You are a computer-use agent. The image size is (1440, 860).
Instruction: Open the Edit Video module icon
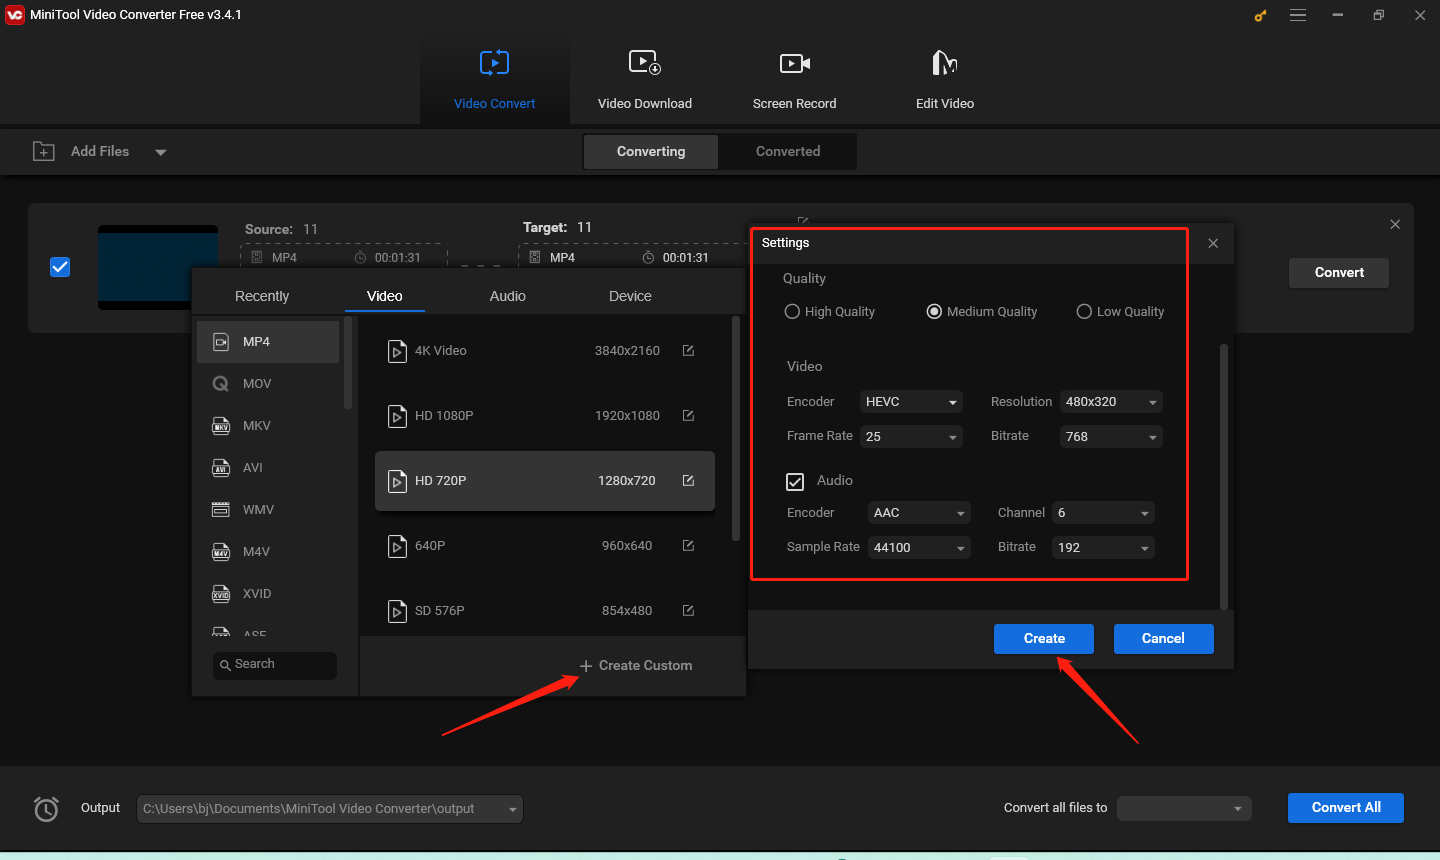pyautogui.click(x=945, y=63)
